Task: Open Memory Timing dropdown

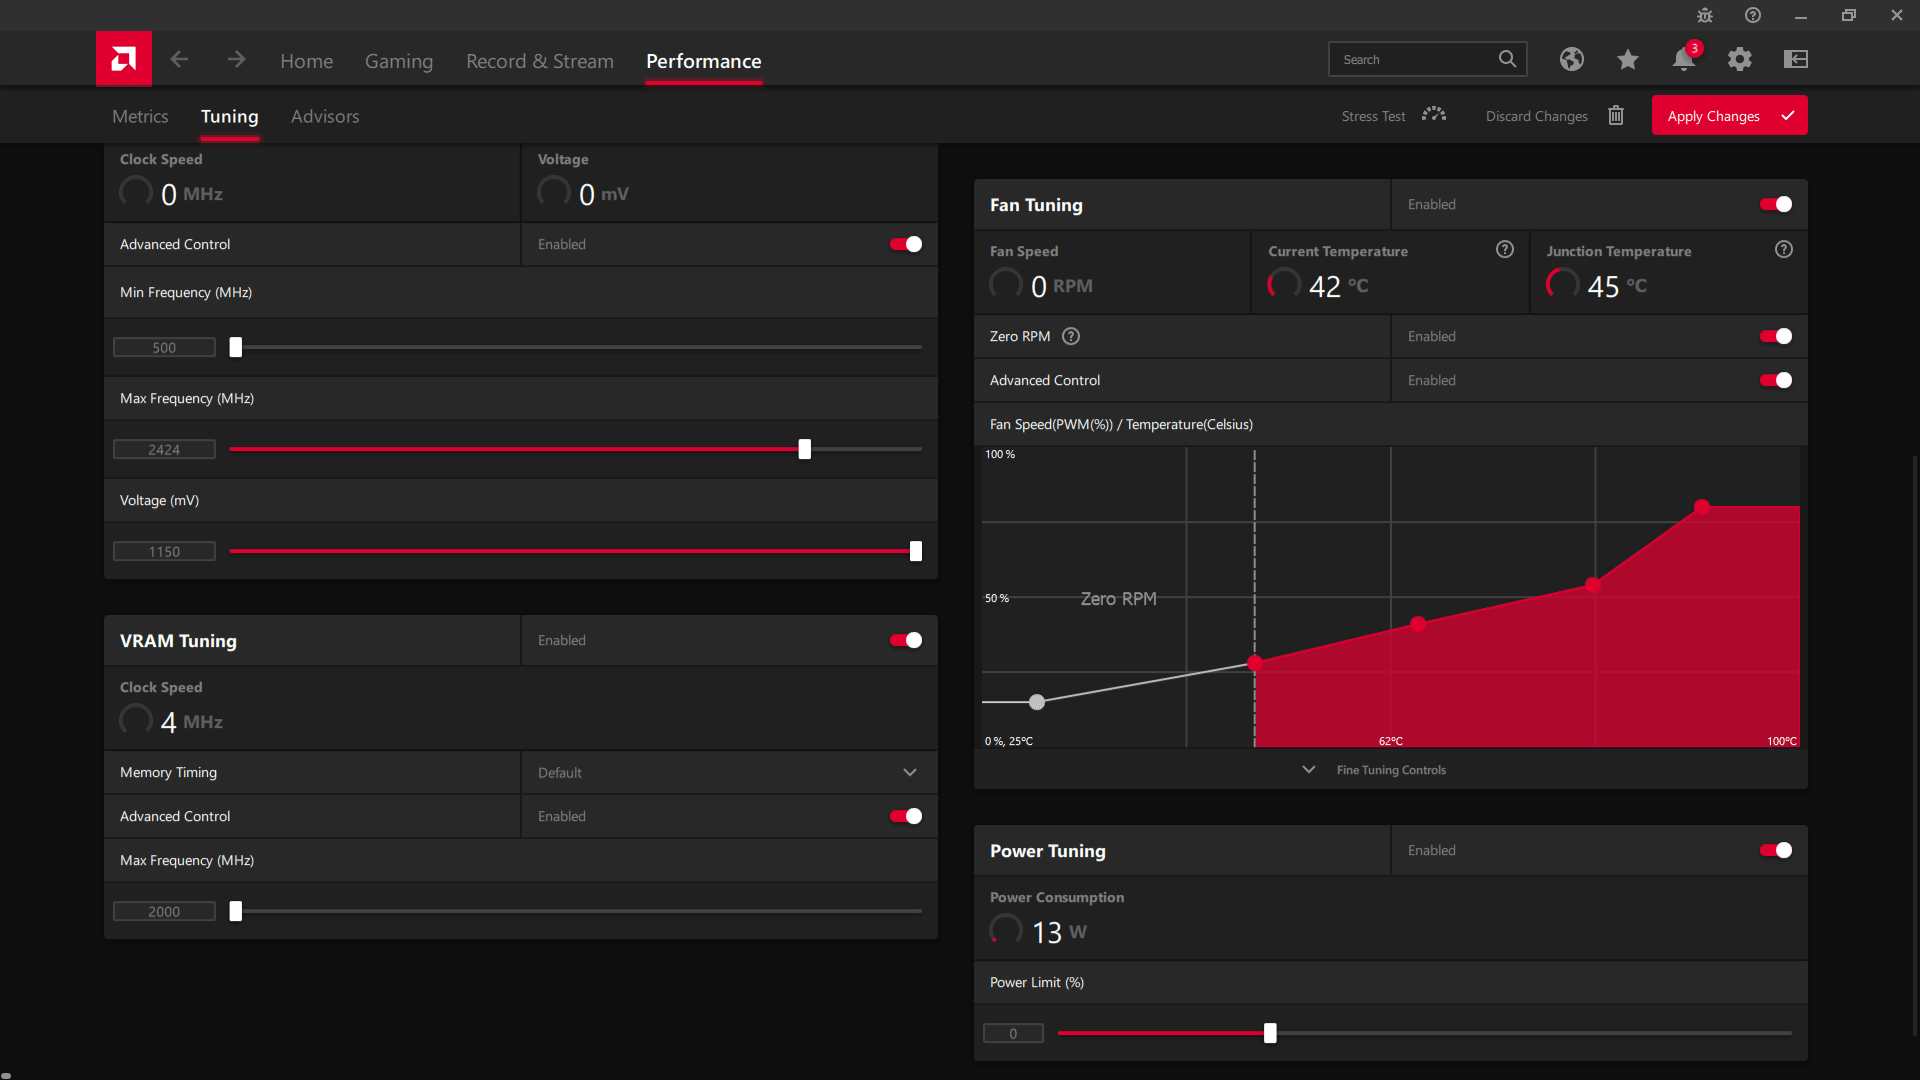Action: (x=729, y=772)
